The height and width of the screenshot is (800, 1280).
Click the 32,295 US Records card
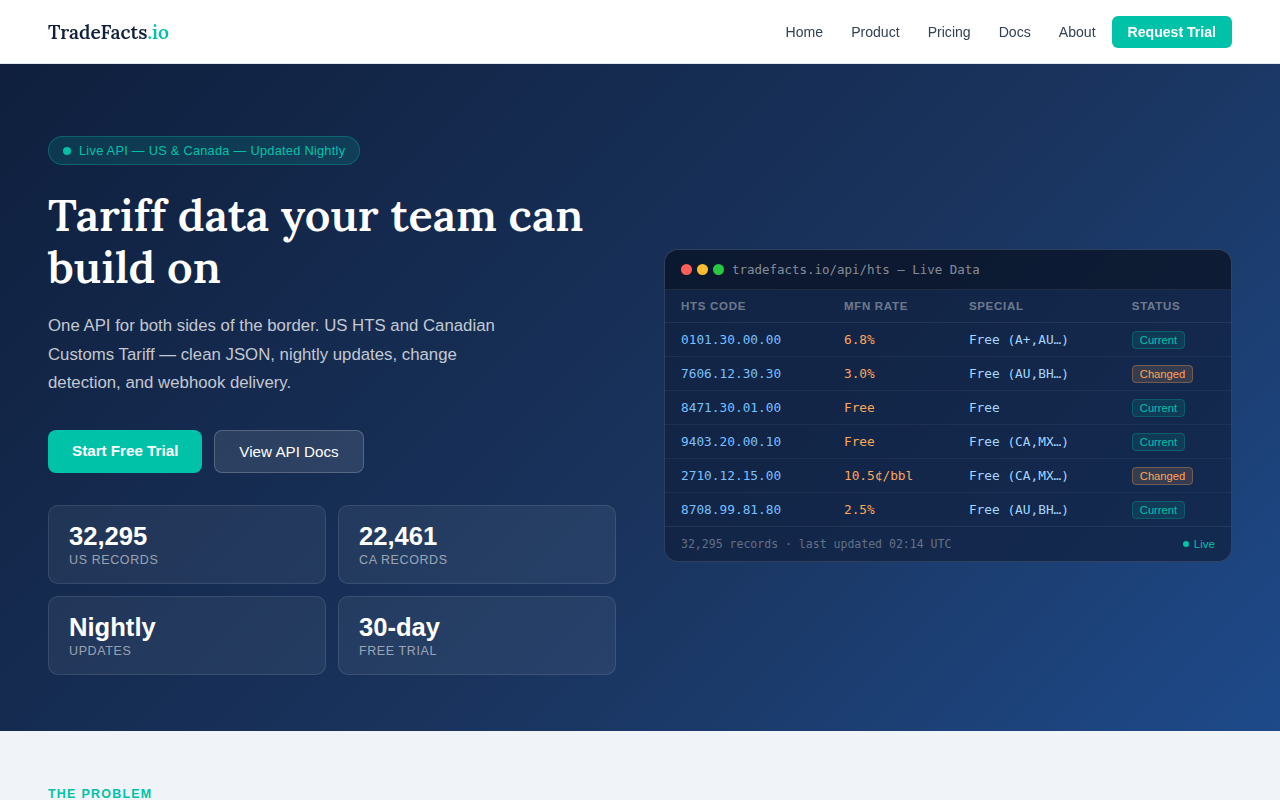(187, 544)
